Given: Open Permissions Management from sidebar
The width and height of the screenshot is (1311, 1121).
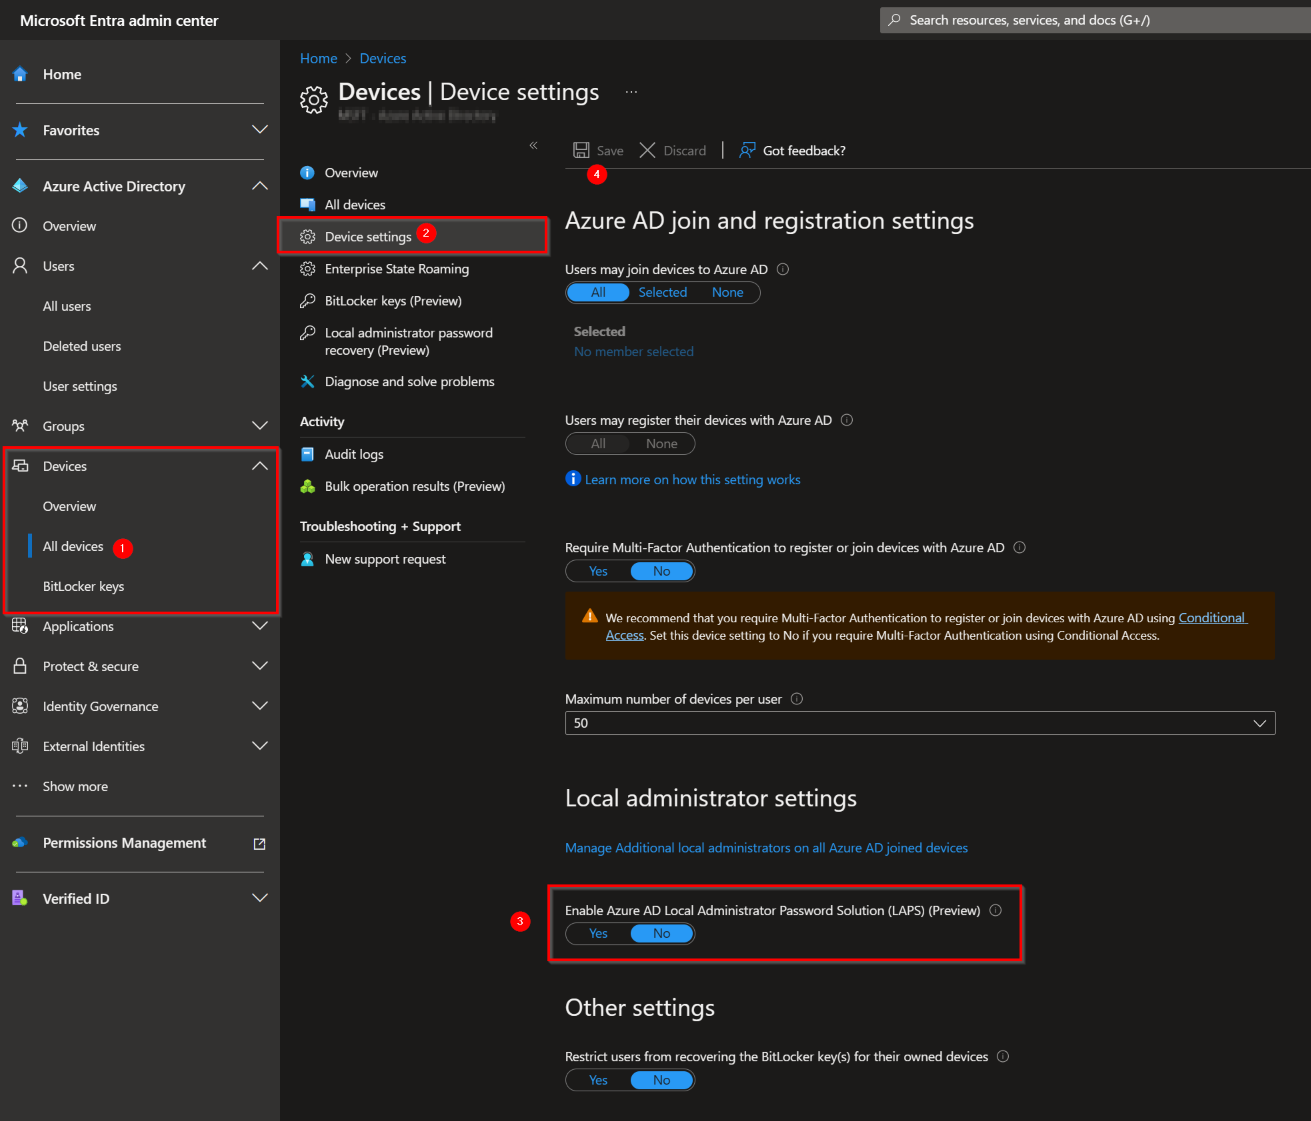Looking at the screenshot, I should pyautogui.click(x=124, y=843).
